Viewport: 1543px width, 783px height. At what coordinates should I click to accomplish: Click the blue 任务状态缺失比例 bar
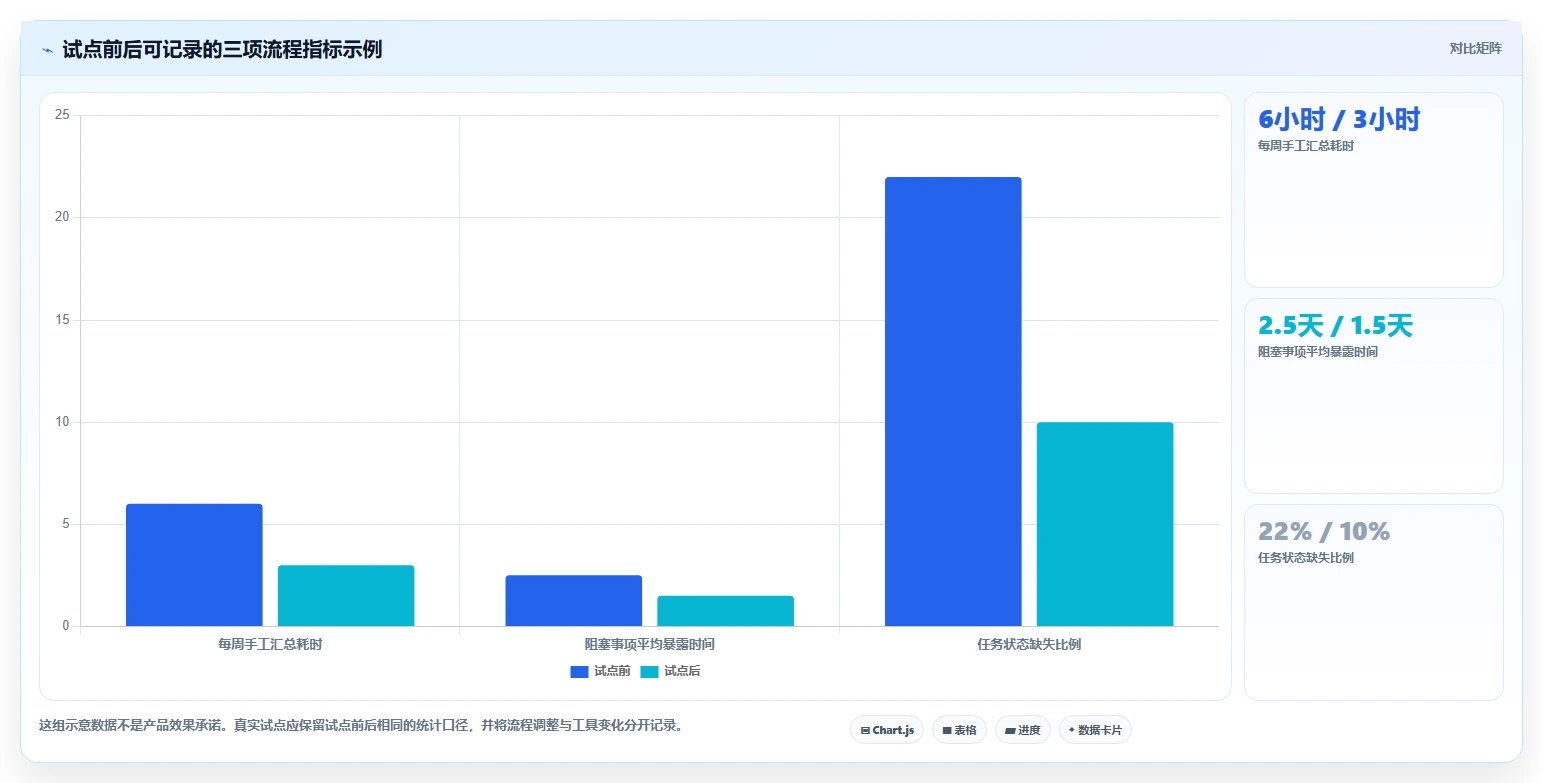point(953,402)
